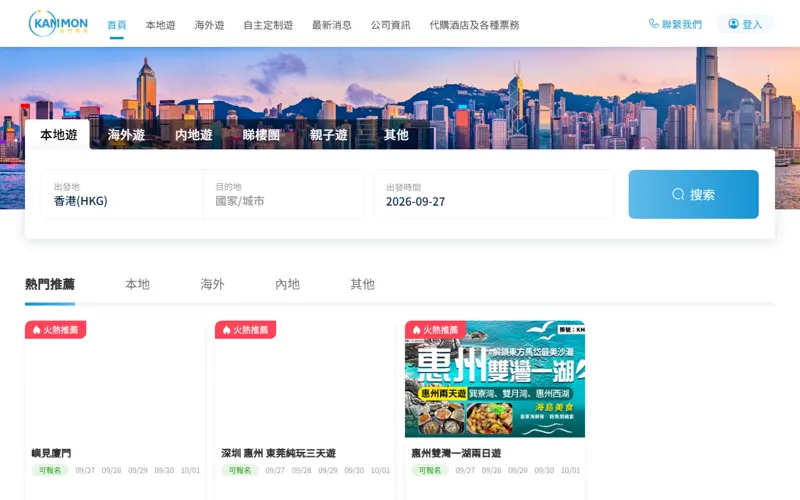Select the 內地 recommendations tab
800x500 pixels.
(287, 284)
